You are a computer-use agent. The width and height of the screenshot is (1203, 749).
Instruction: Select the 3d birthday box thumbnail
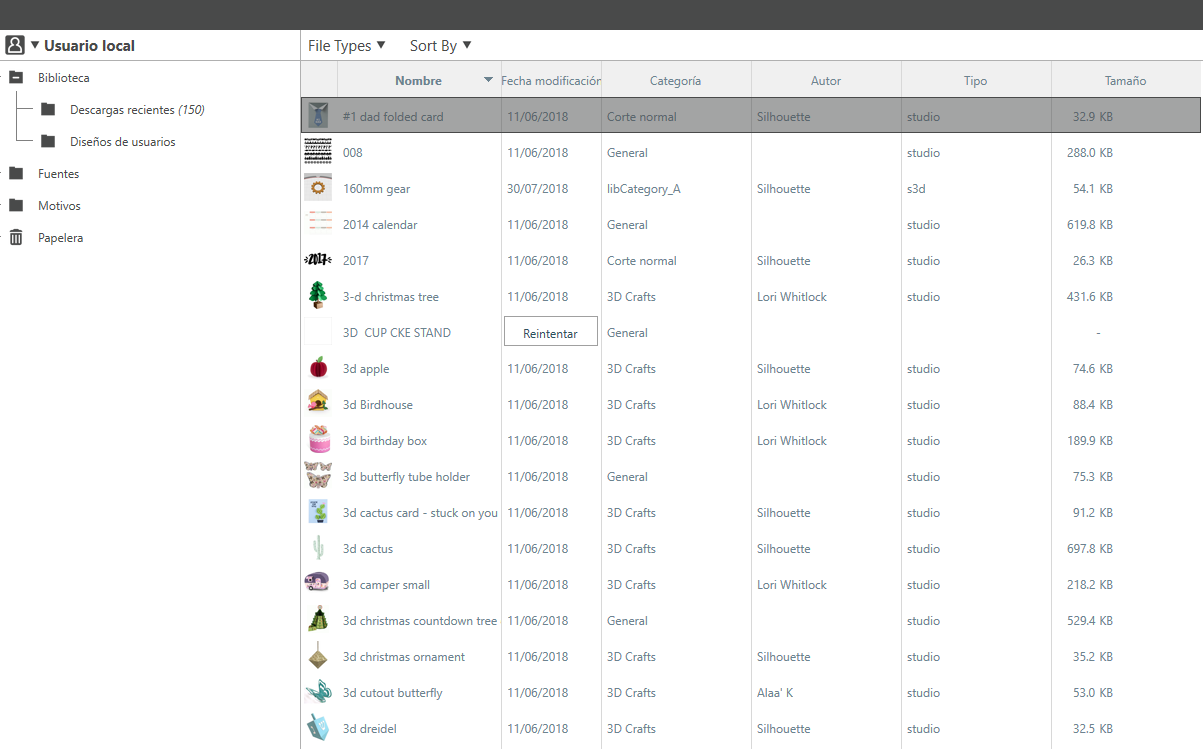(x=318, y=440)
